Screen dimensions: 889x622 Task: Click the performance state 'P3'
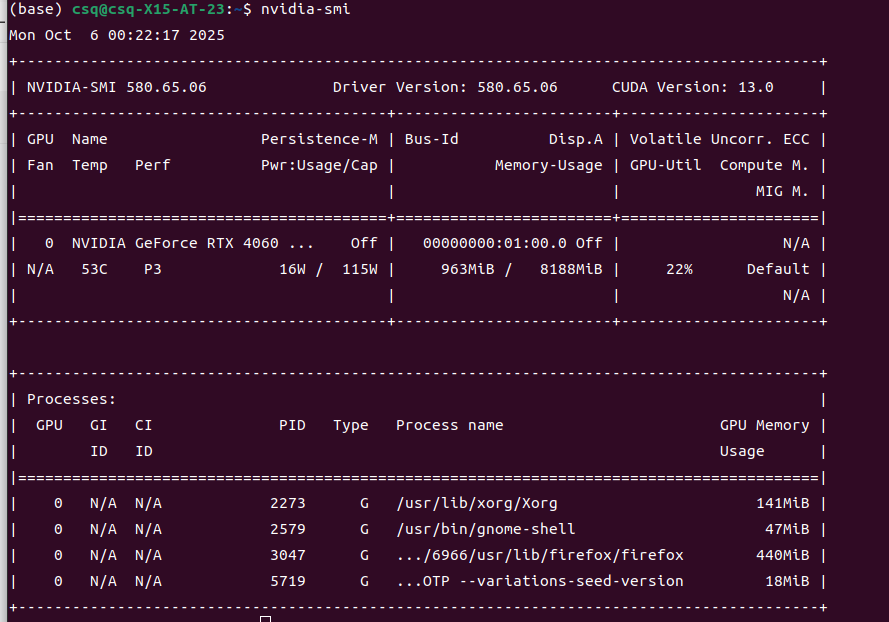coord(153,269)
